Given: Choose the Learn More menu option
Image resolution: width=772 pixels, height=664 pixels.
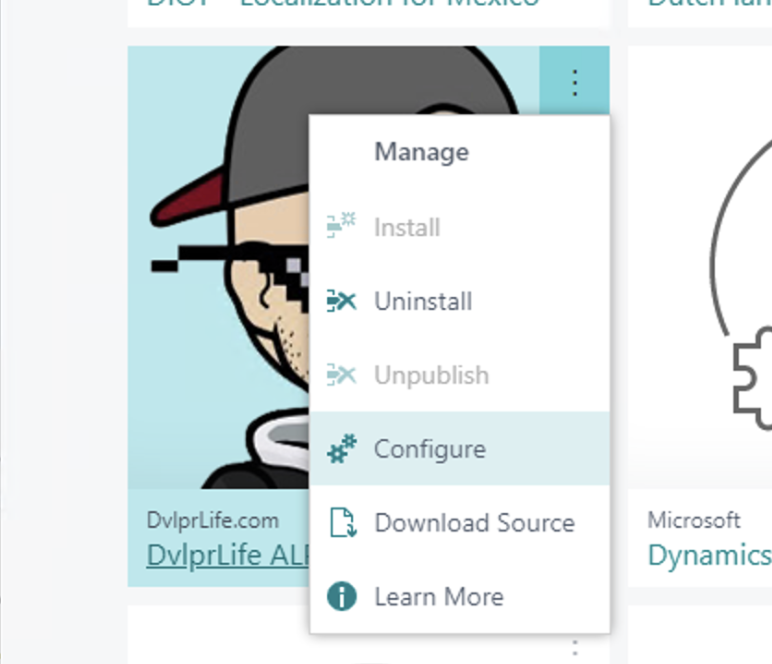Looking at the screenshot, I should 438,597.
